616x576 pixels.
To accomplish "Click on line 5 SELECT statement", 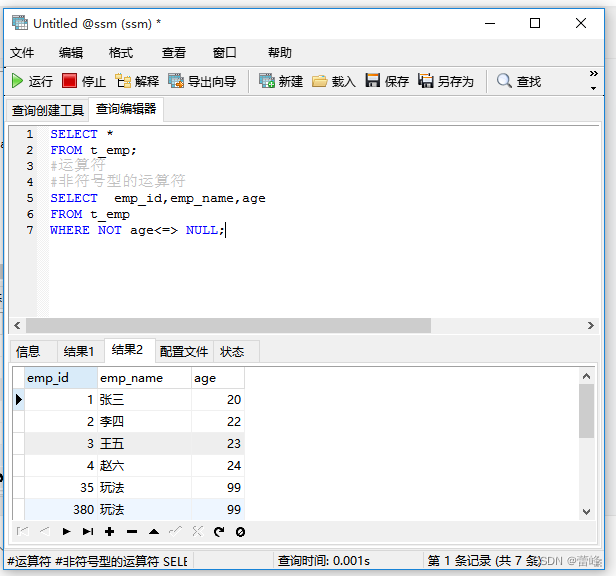I will click(x=158, y=198).
